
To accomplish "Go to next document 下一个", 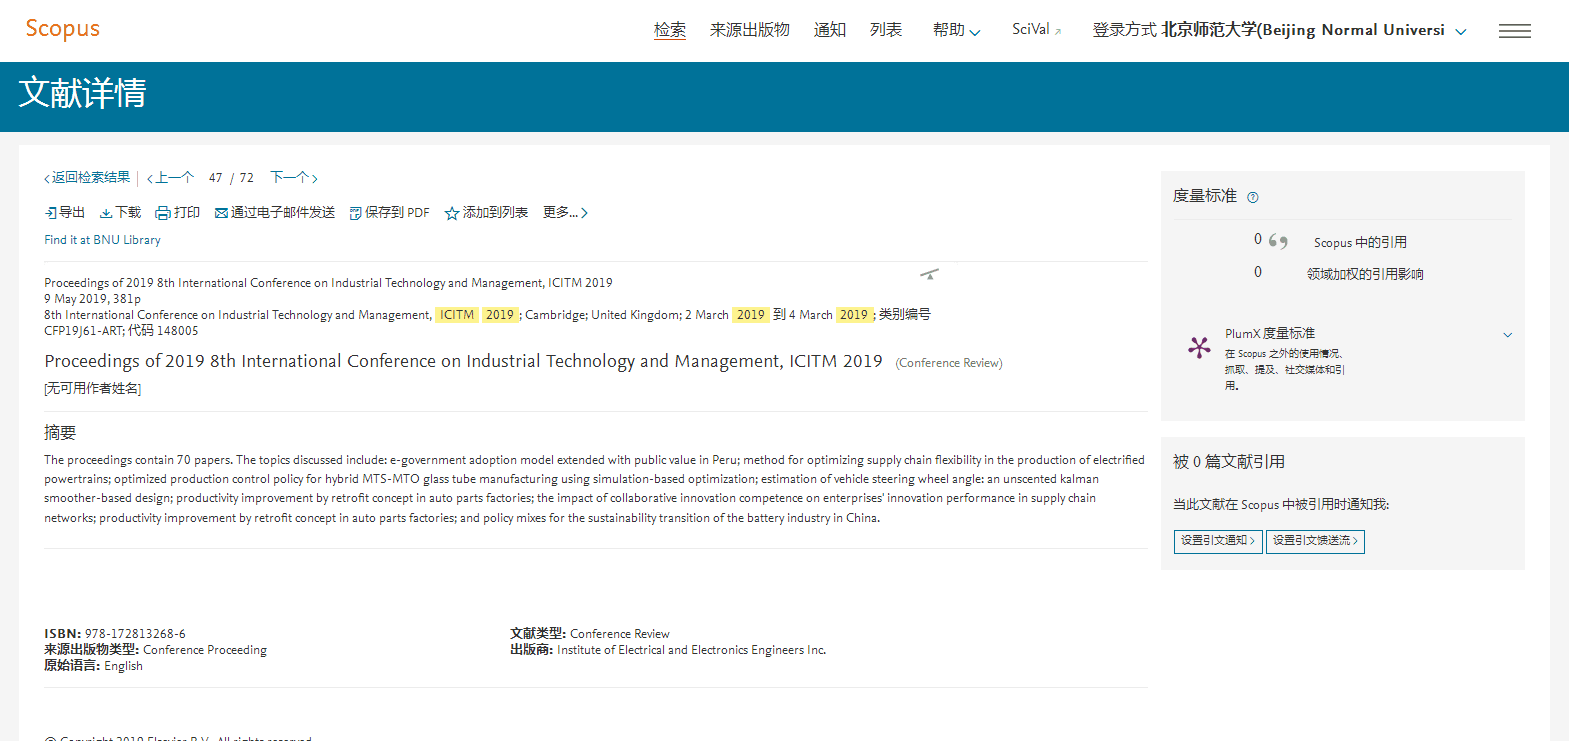I will [294, 178].
